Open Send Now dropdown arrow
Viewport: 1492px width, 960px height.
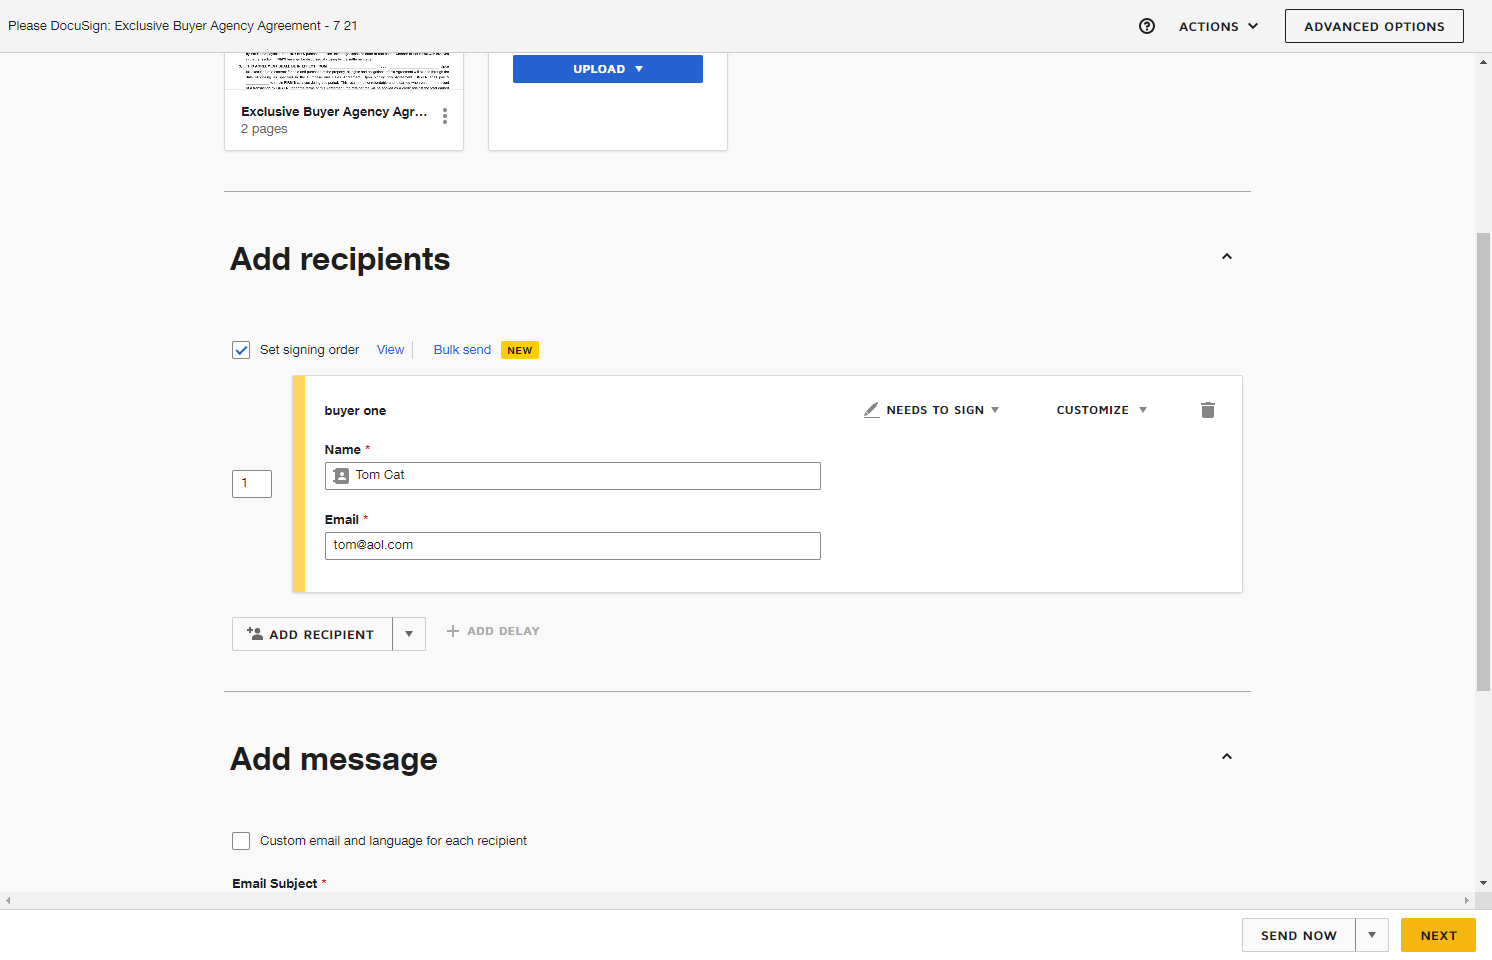1372,935
